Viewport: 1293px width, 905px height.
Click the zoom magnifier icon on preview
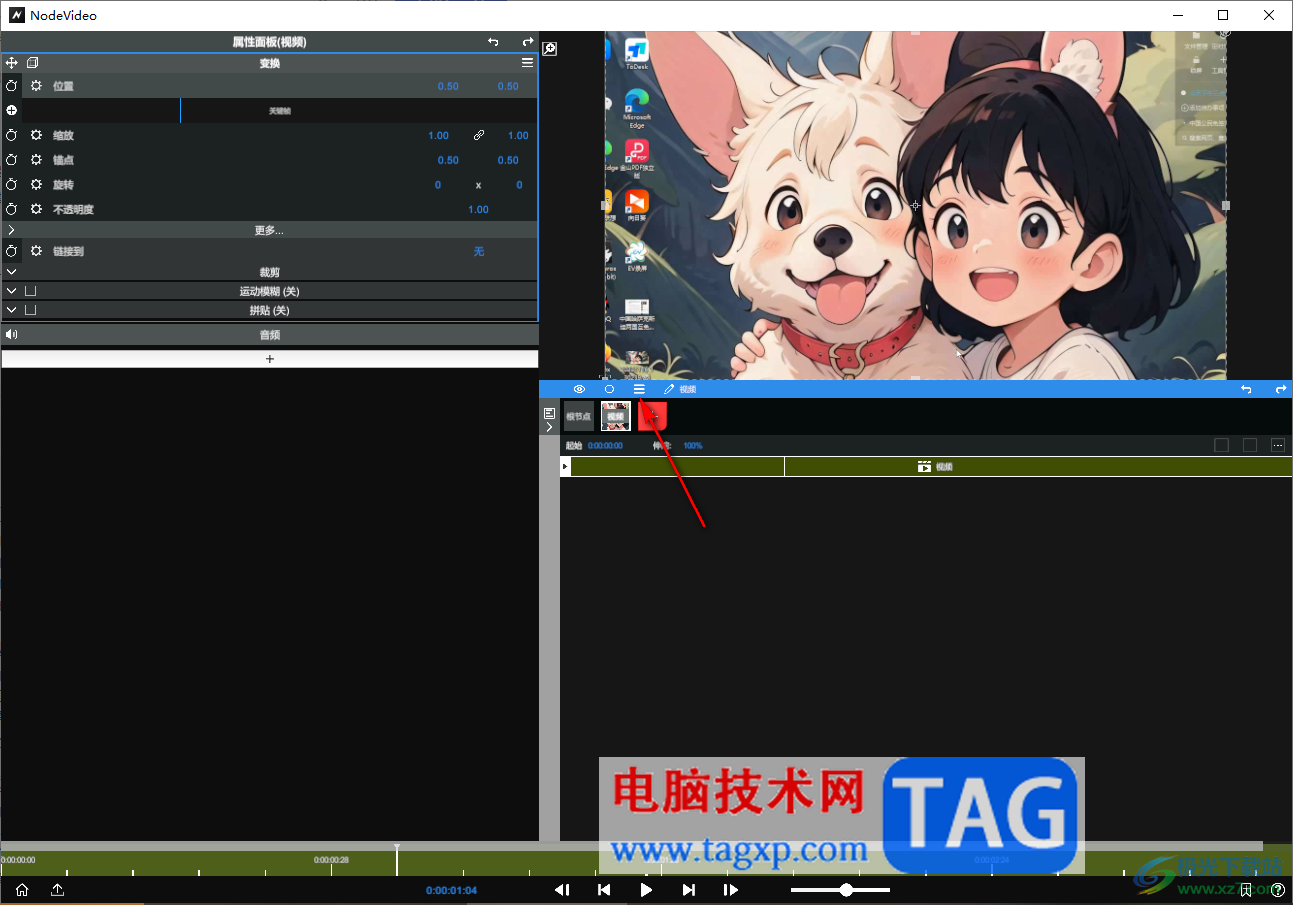(550, 48)
